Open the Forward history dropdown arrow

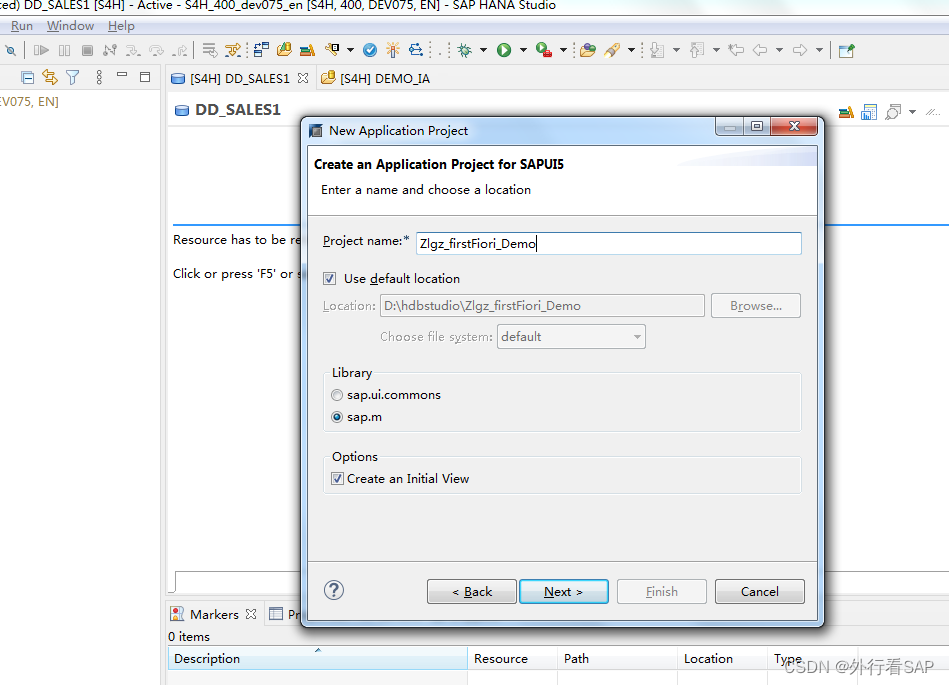point(819,50)
